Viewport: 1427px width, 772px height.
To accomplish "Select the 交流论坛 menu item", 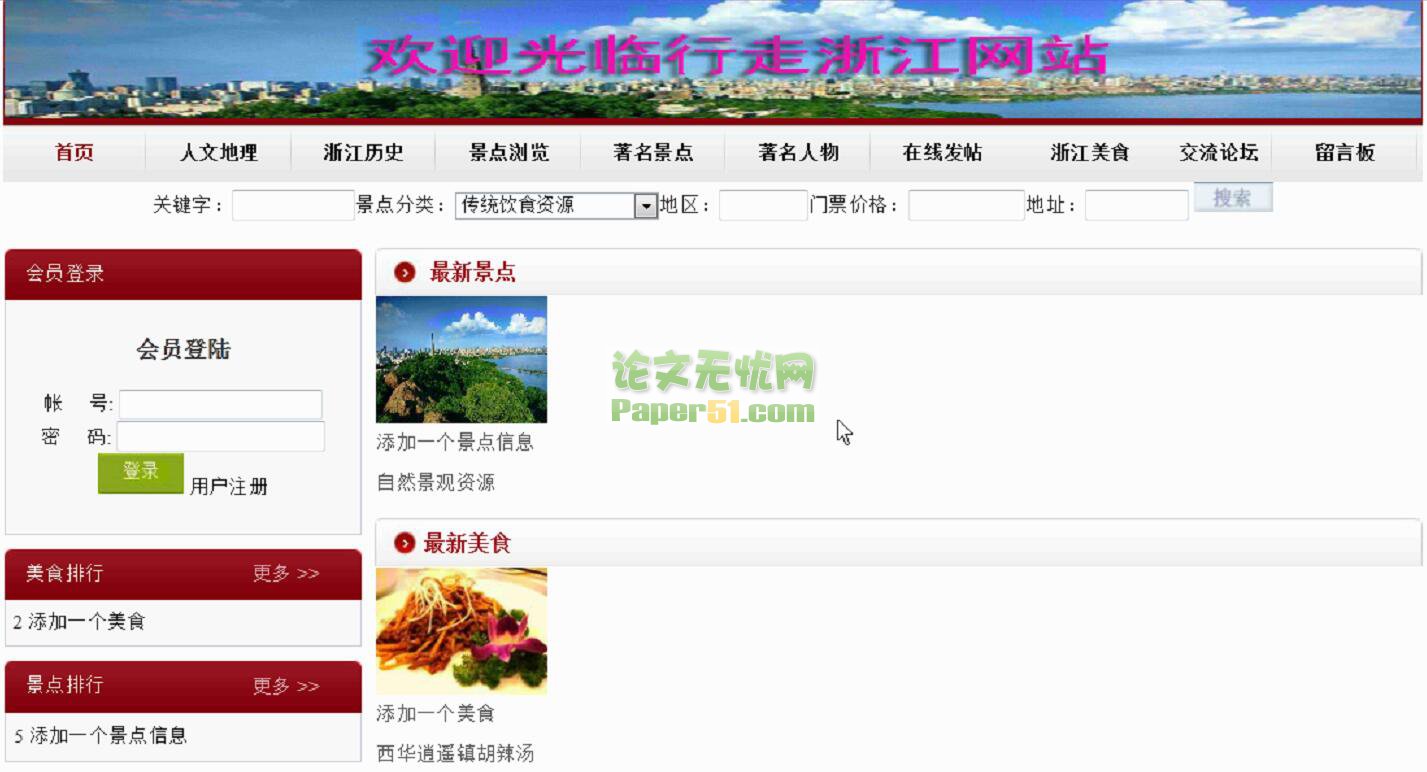I will pyautogui.click(x=1218, y=153).
